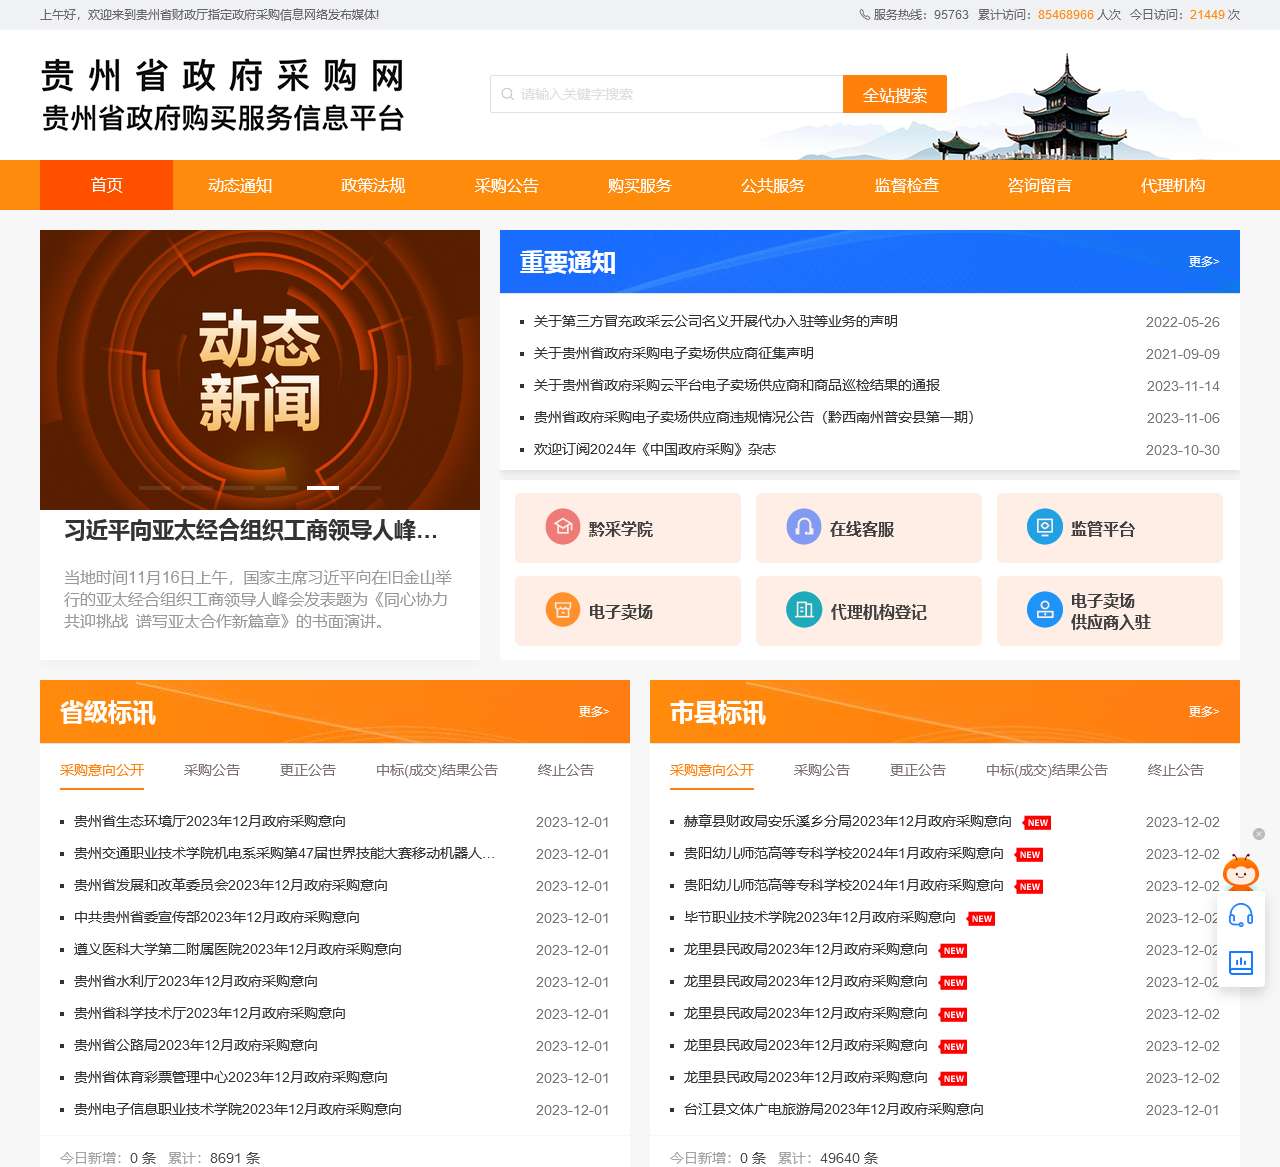Click NEW badge beside 赫章县财政局 item
Screen dimensions: 1280x1167
1038,823
